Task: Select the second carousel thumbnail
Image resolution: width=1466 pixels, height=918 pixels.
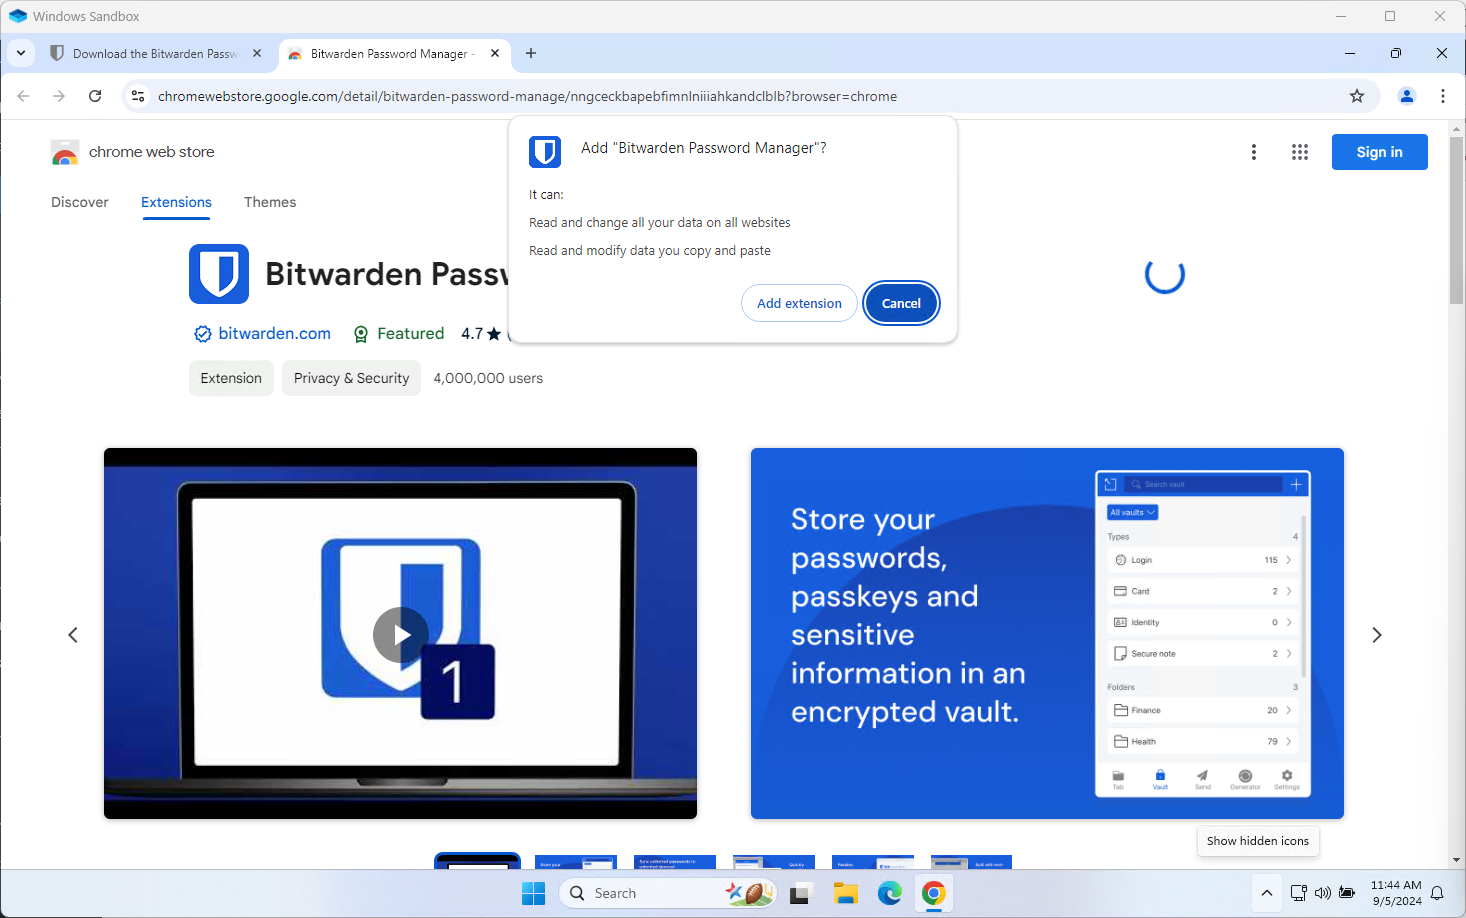Action: [x=576, y=862]
